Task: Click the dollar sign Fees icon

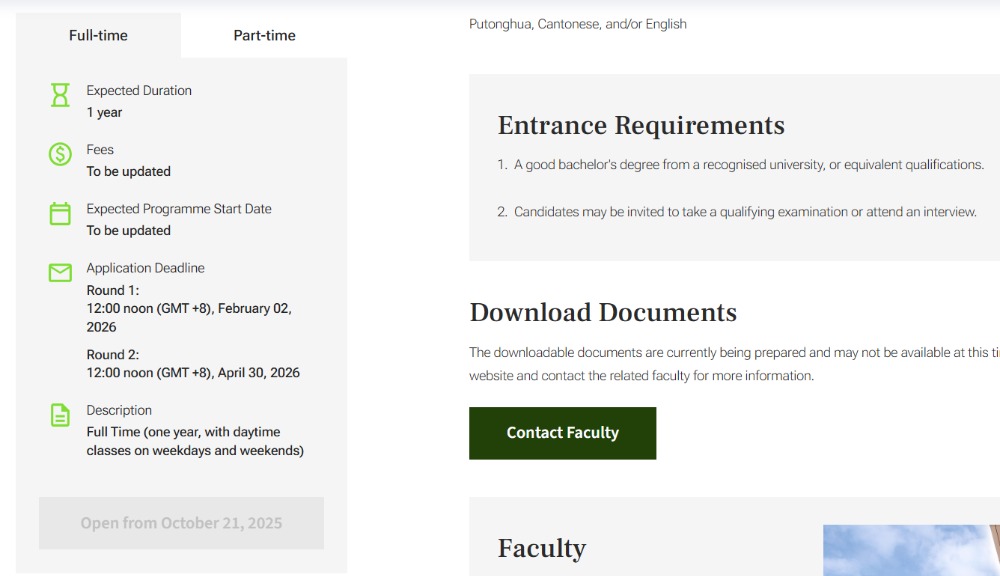Action: (x=60, y=154)
